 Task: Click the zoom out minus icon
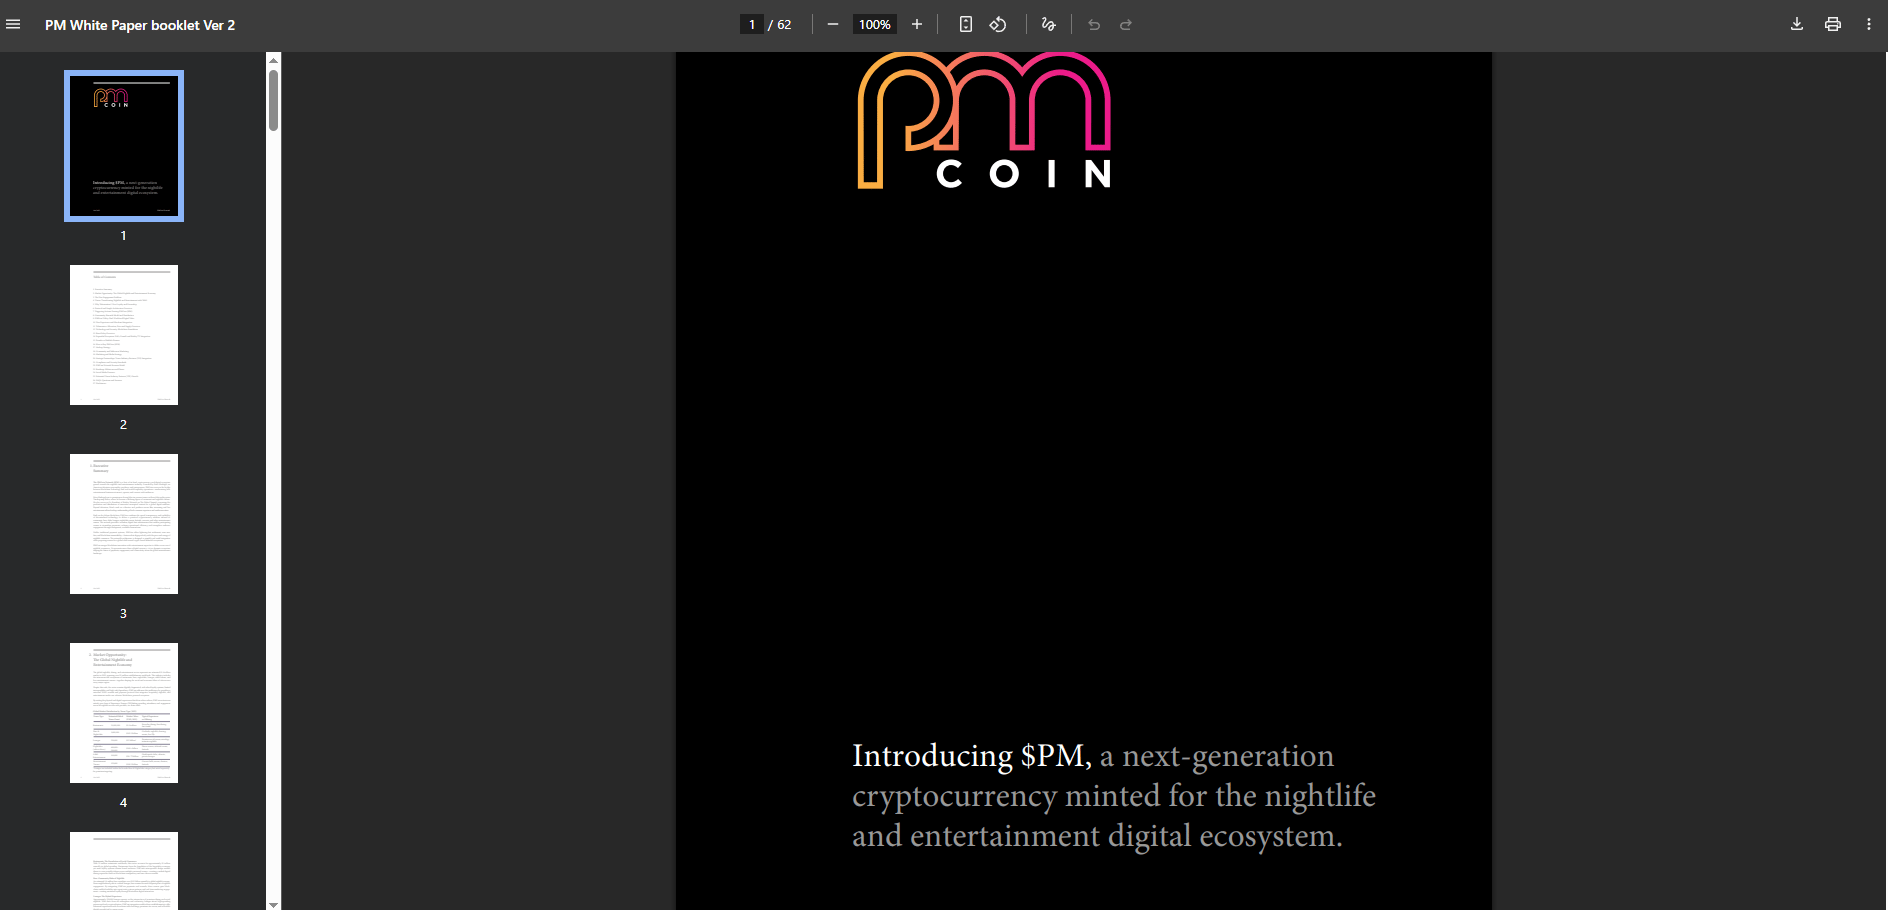(x=833, y=25)
